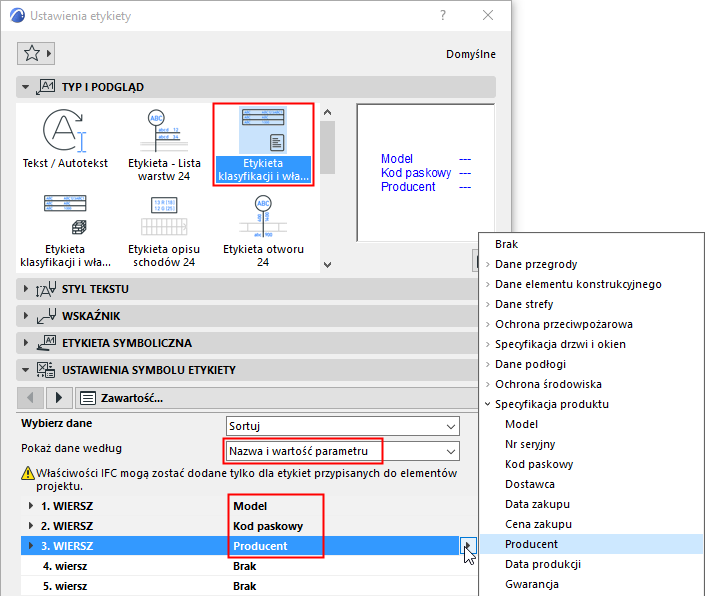Image resolution: width=705 pixels, height=596 pixels.
Task: Select Etykieta otworu 24 type
Action: tap(263, 231)
